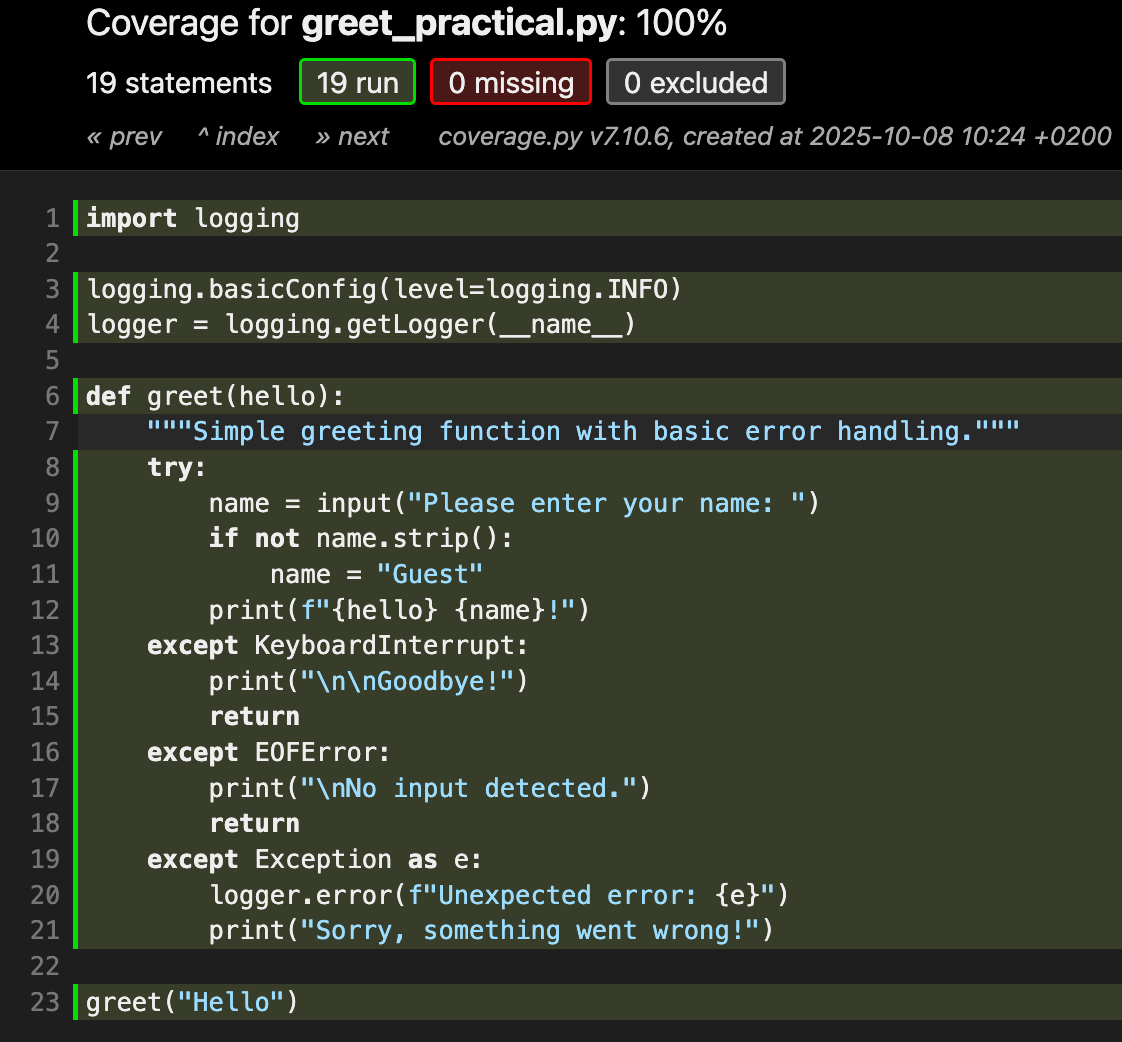1122x1042 pixels.
Task: Go to the next file via » next
Action: [x=352, y=136]
